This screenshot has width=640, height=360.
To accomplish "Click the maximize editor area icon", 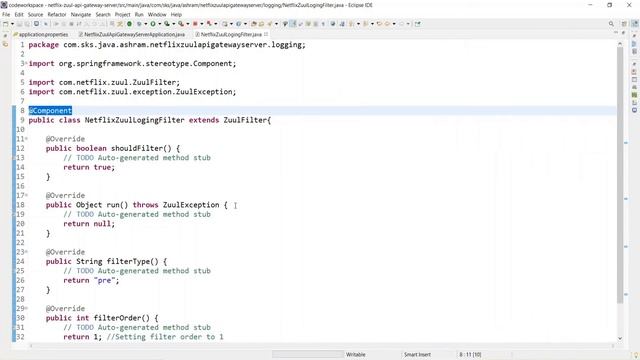I will (623, 32).
